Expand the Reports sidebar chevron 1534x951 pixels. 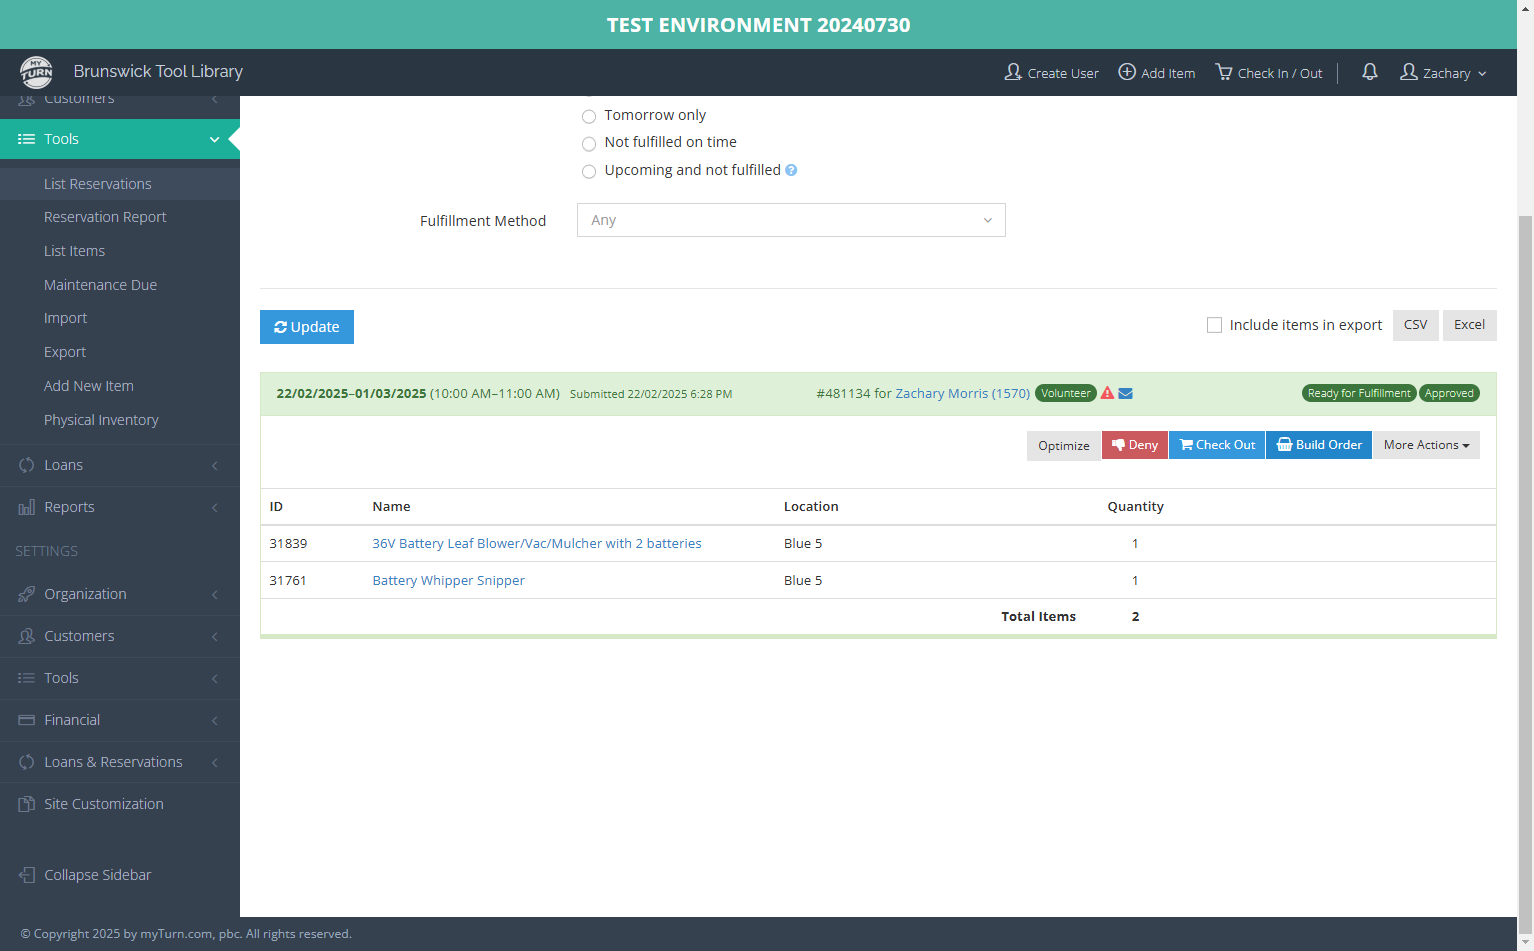[x=214, y=507]
